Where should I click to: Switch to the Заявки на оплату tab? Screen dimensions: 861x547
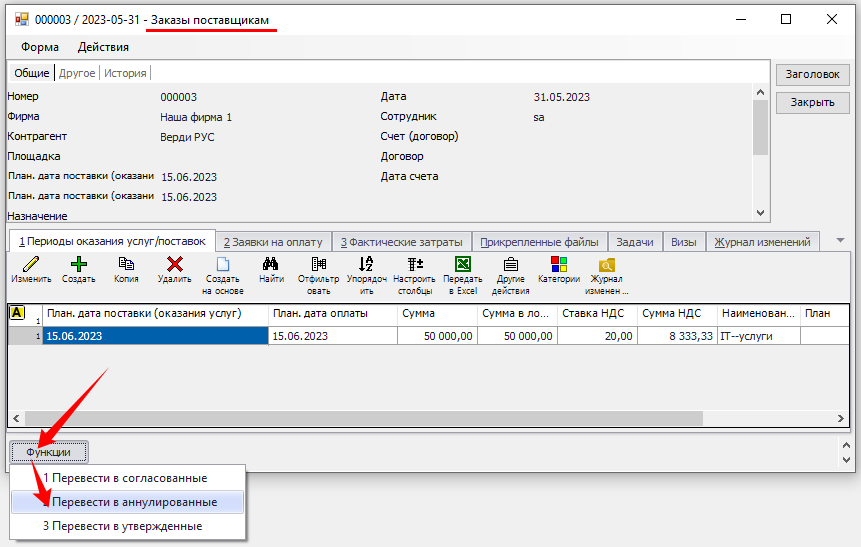pos(273,242)
